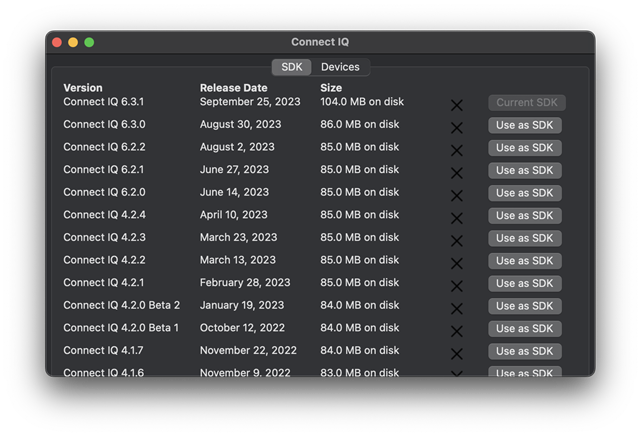
Task: Click the 86.0 MB on disk size
Action: pyautogui.click(x=360, y=124)
